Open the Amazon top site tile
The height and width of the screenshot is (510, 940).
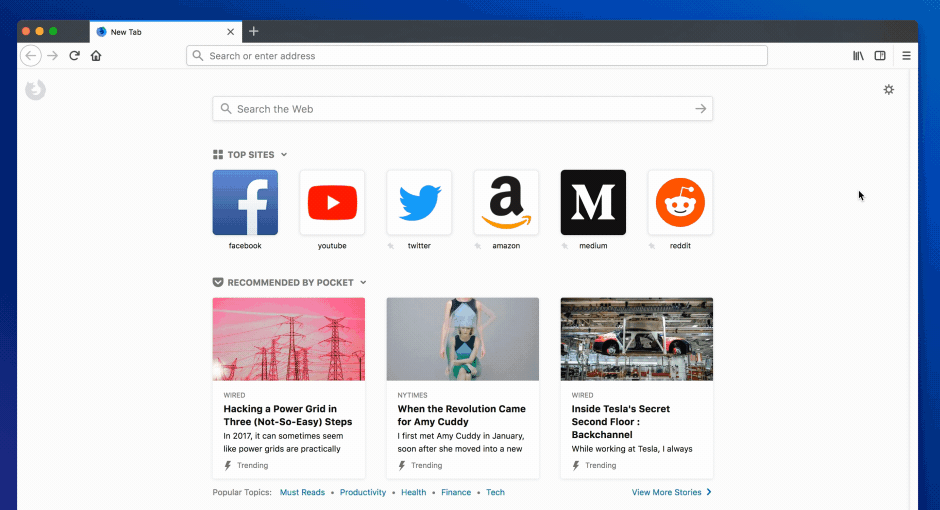[x=506, y=203]
